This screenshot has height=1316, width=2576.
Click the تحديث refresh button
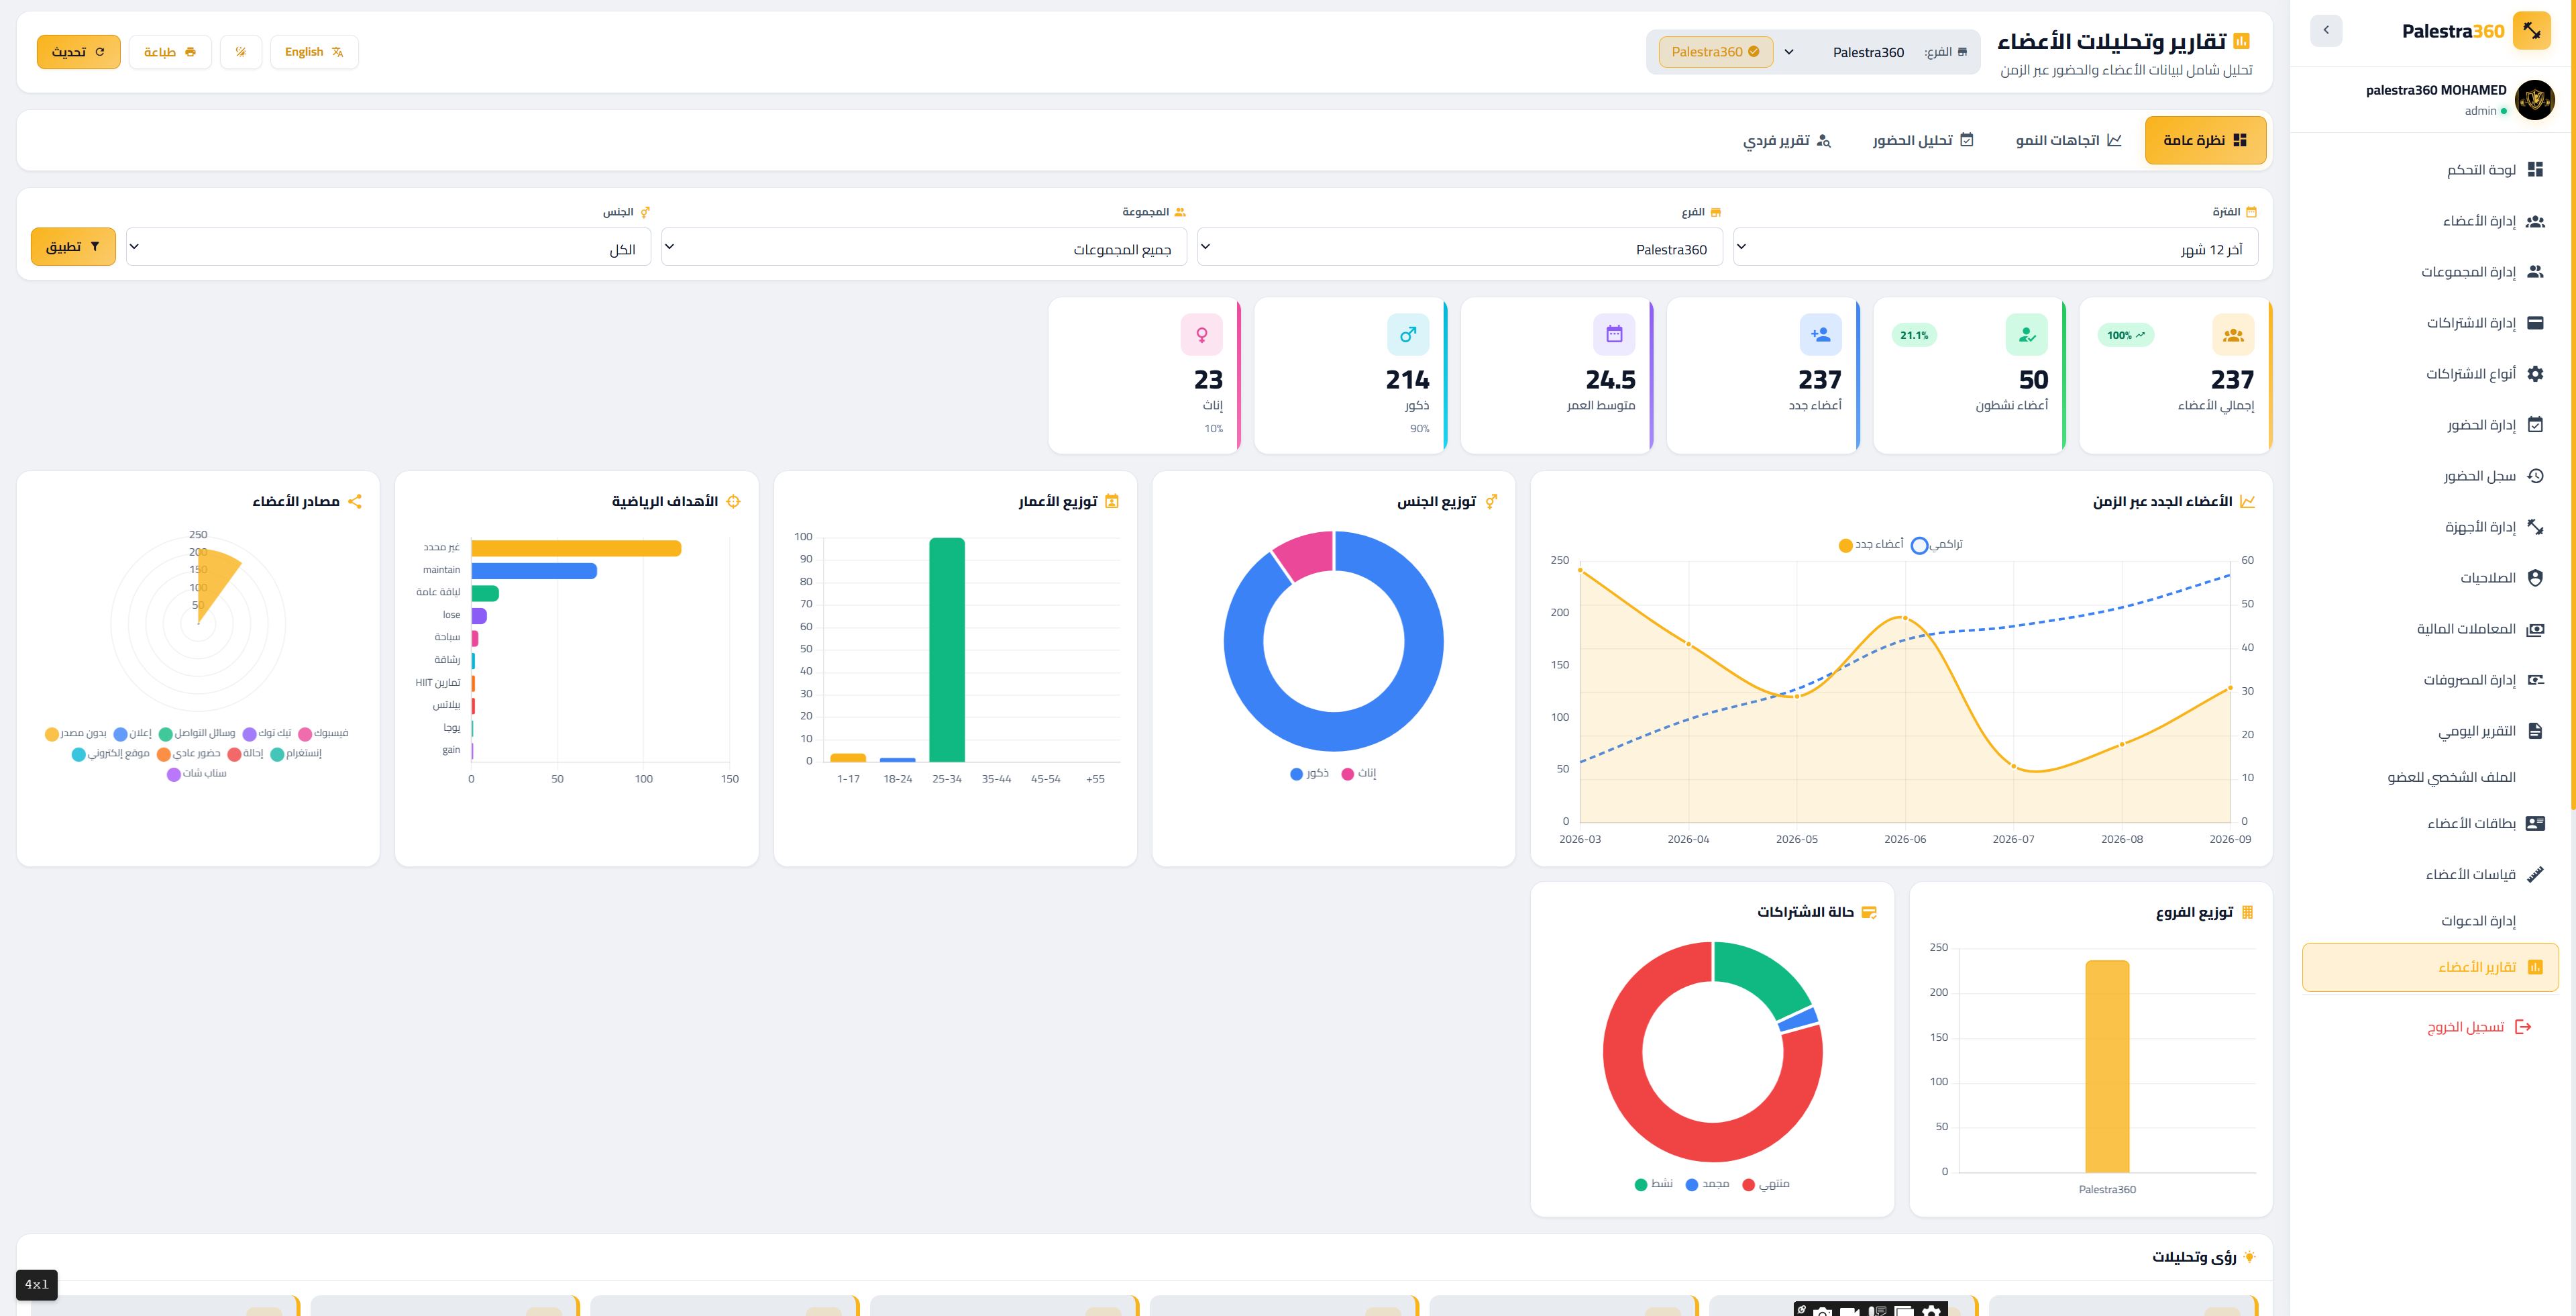click(x=79, y=52)
